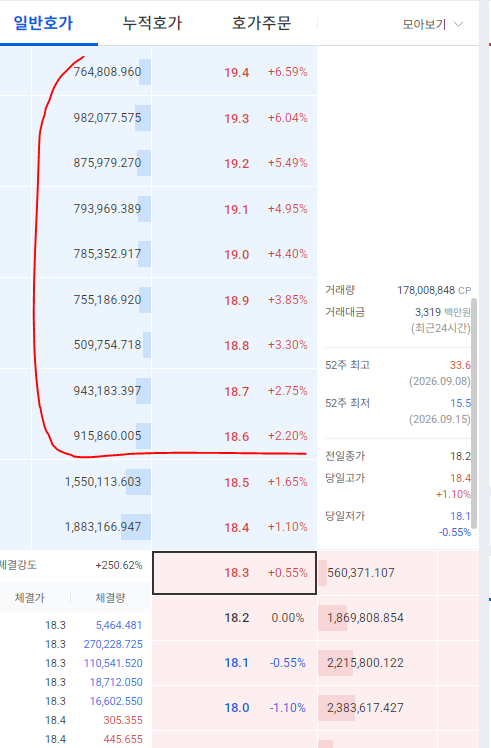
Task: Pick the 18.1 bid price
Action: [x=237, y=663]
